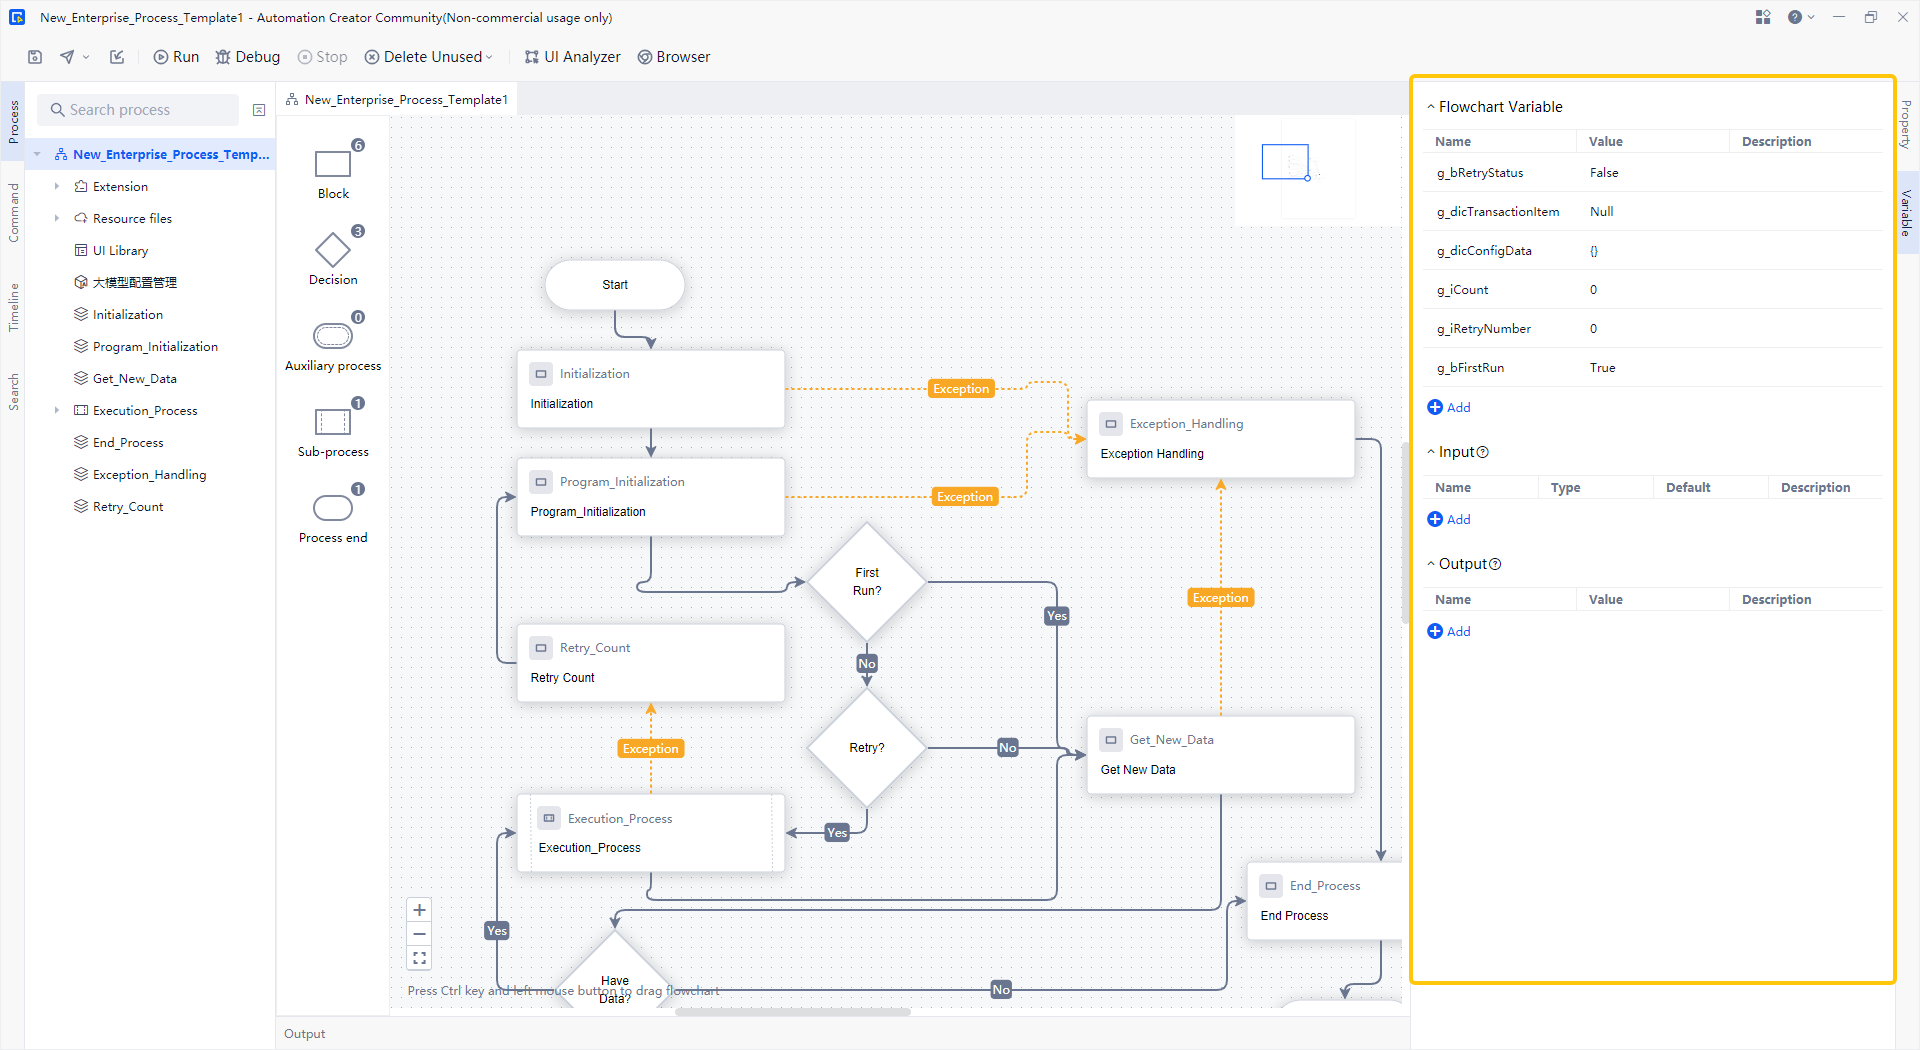Run the current process
Viewport: 1920px width, 1050px height.
175,57
